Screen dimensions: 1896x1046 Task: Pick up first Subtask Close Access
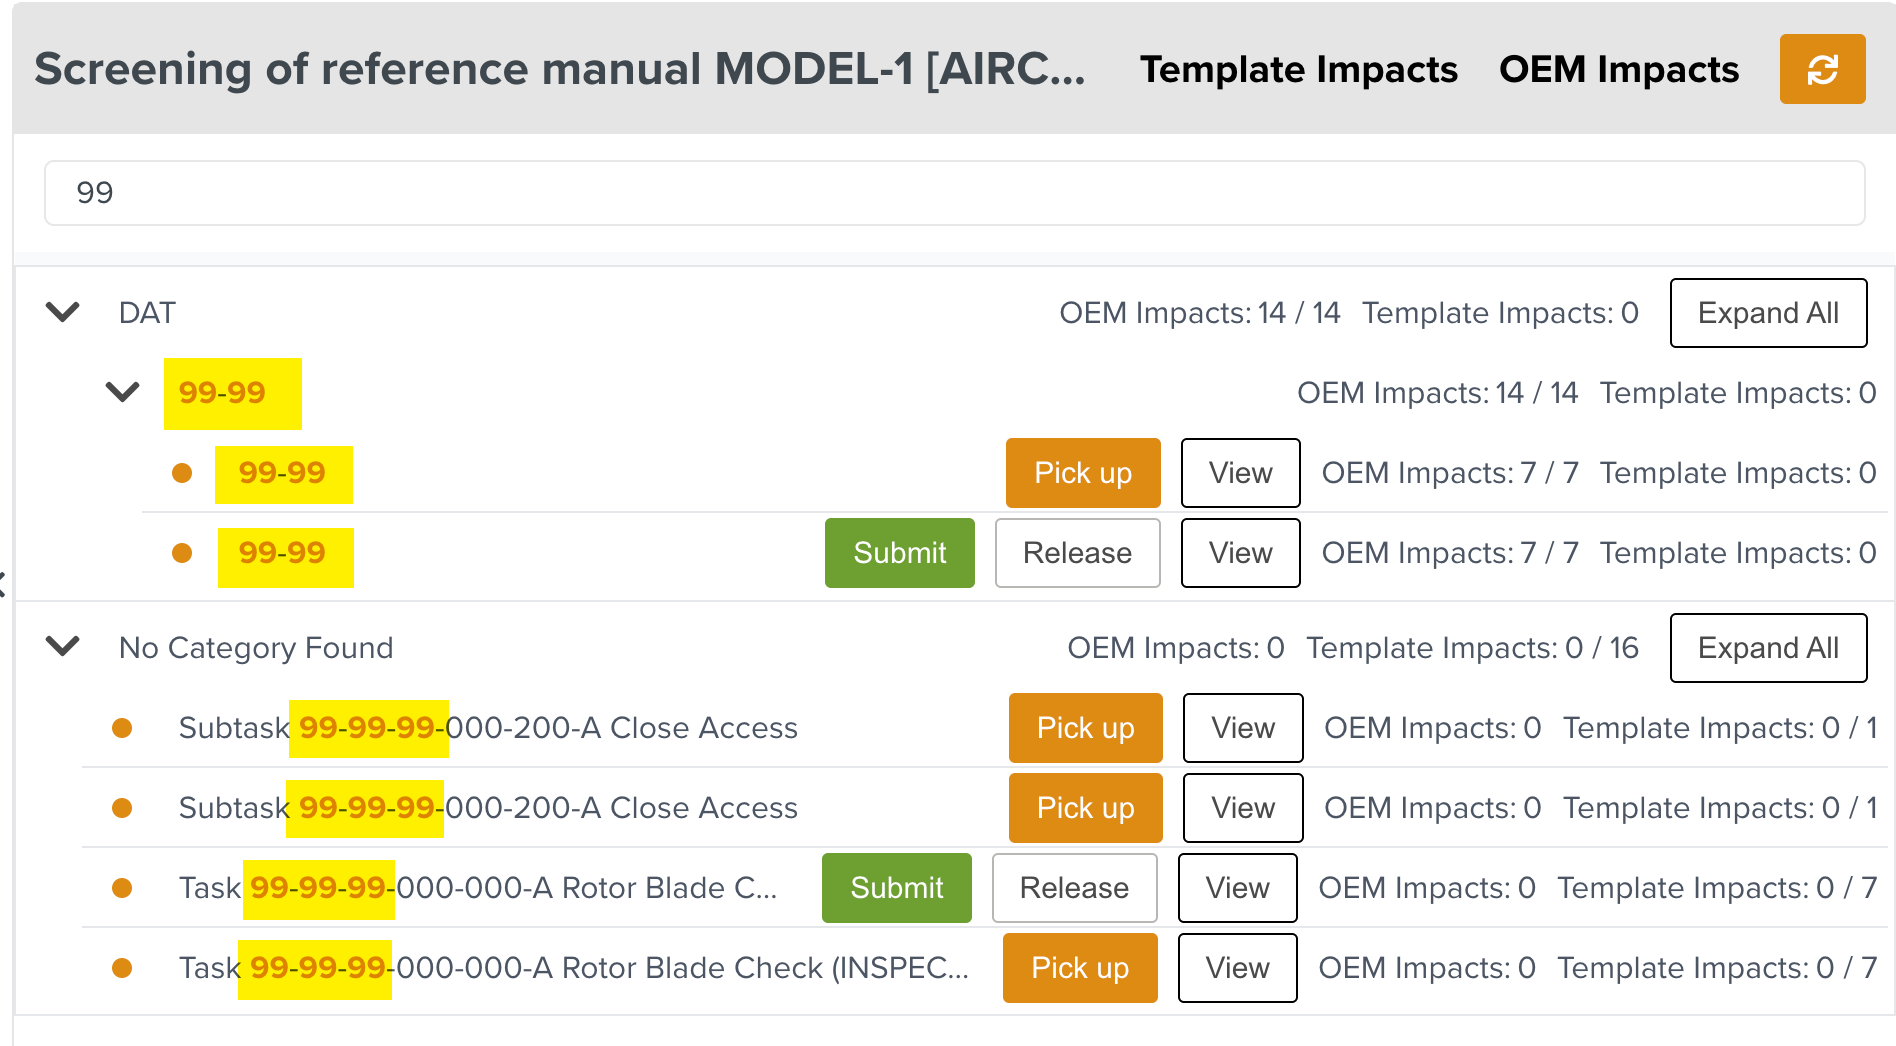point(1085,728)
